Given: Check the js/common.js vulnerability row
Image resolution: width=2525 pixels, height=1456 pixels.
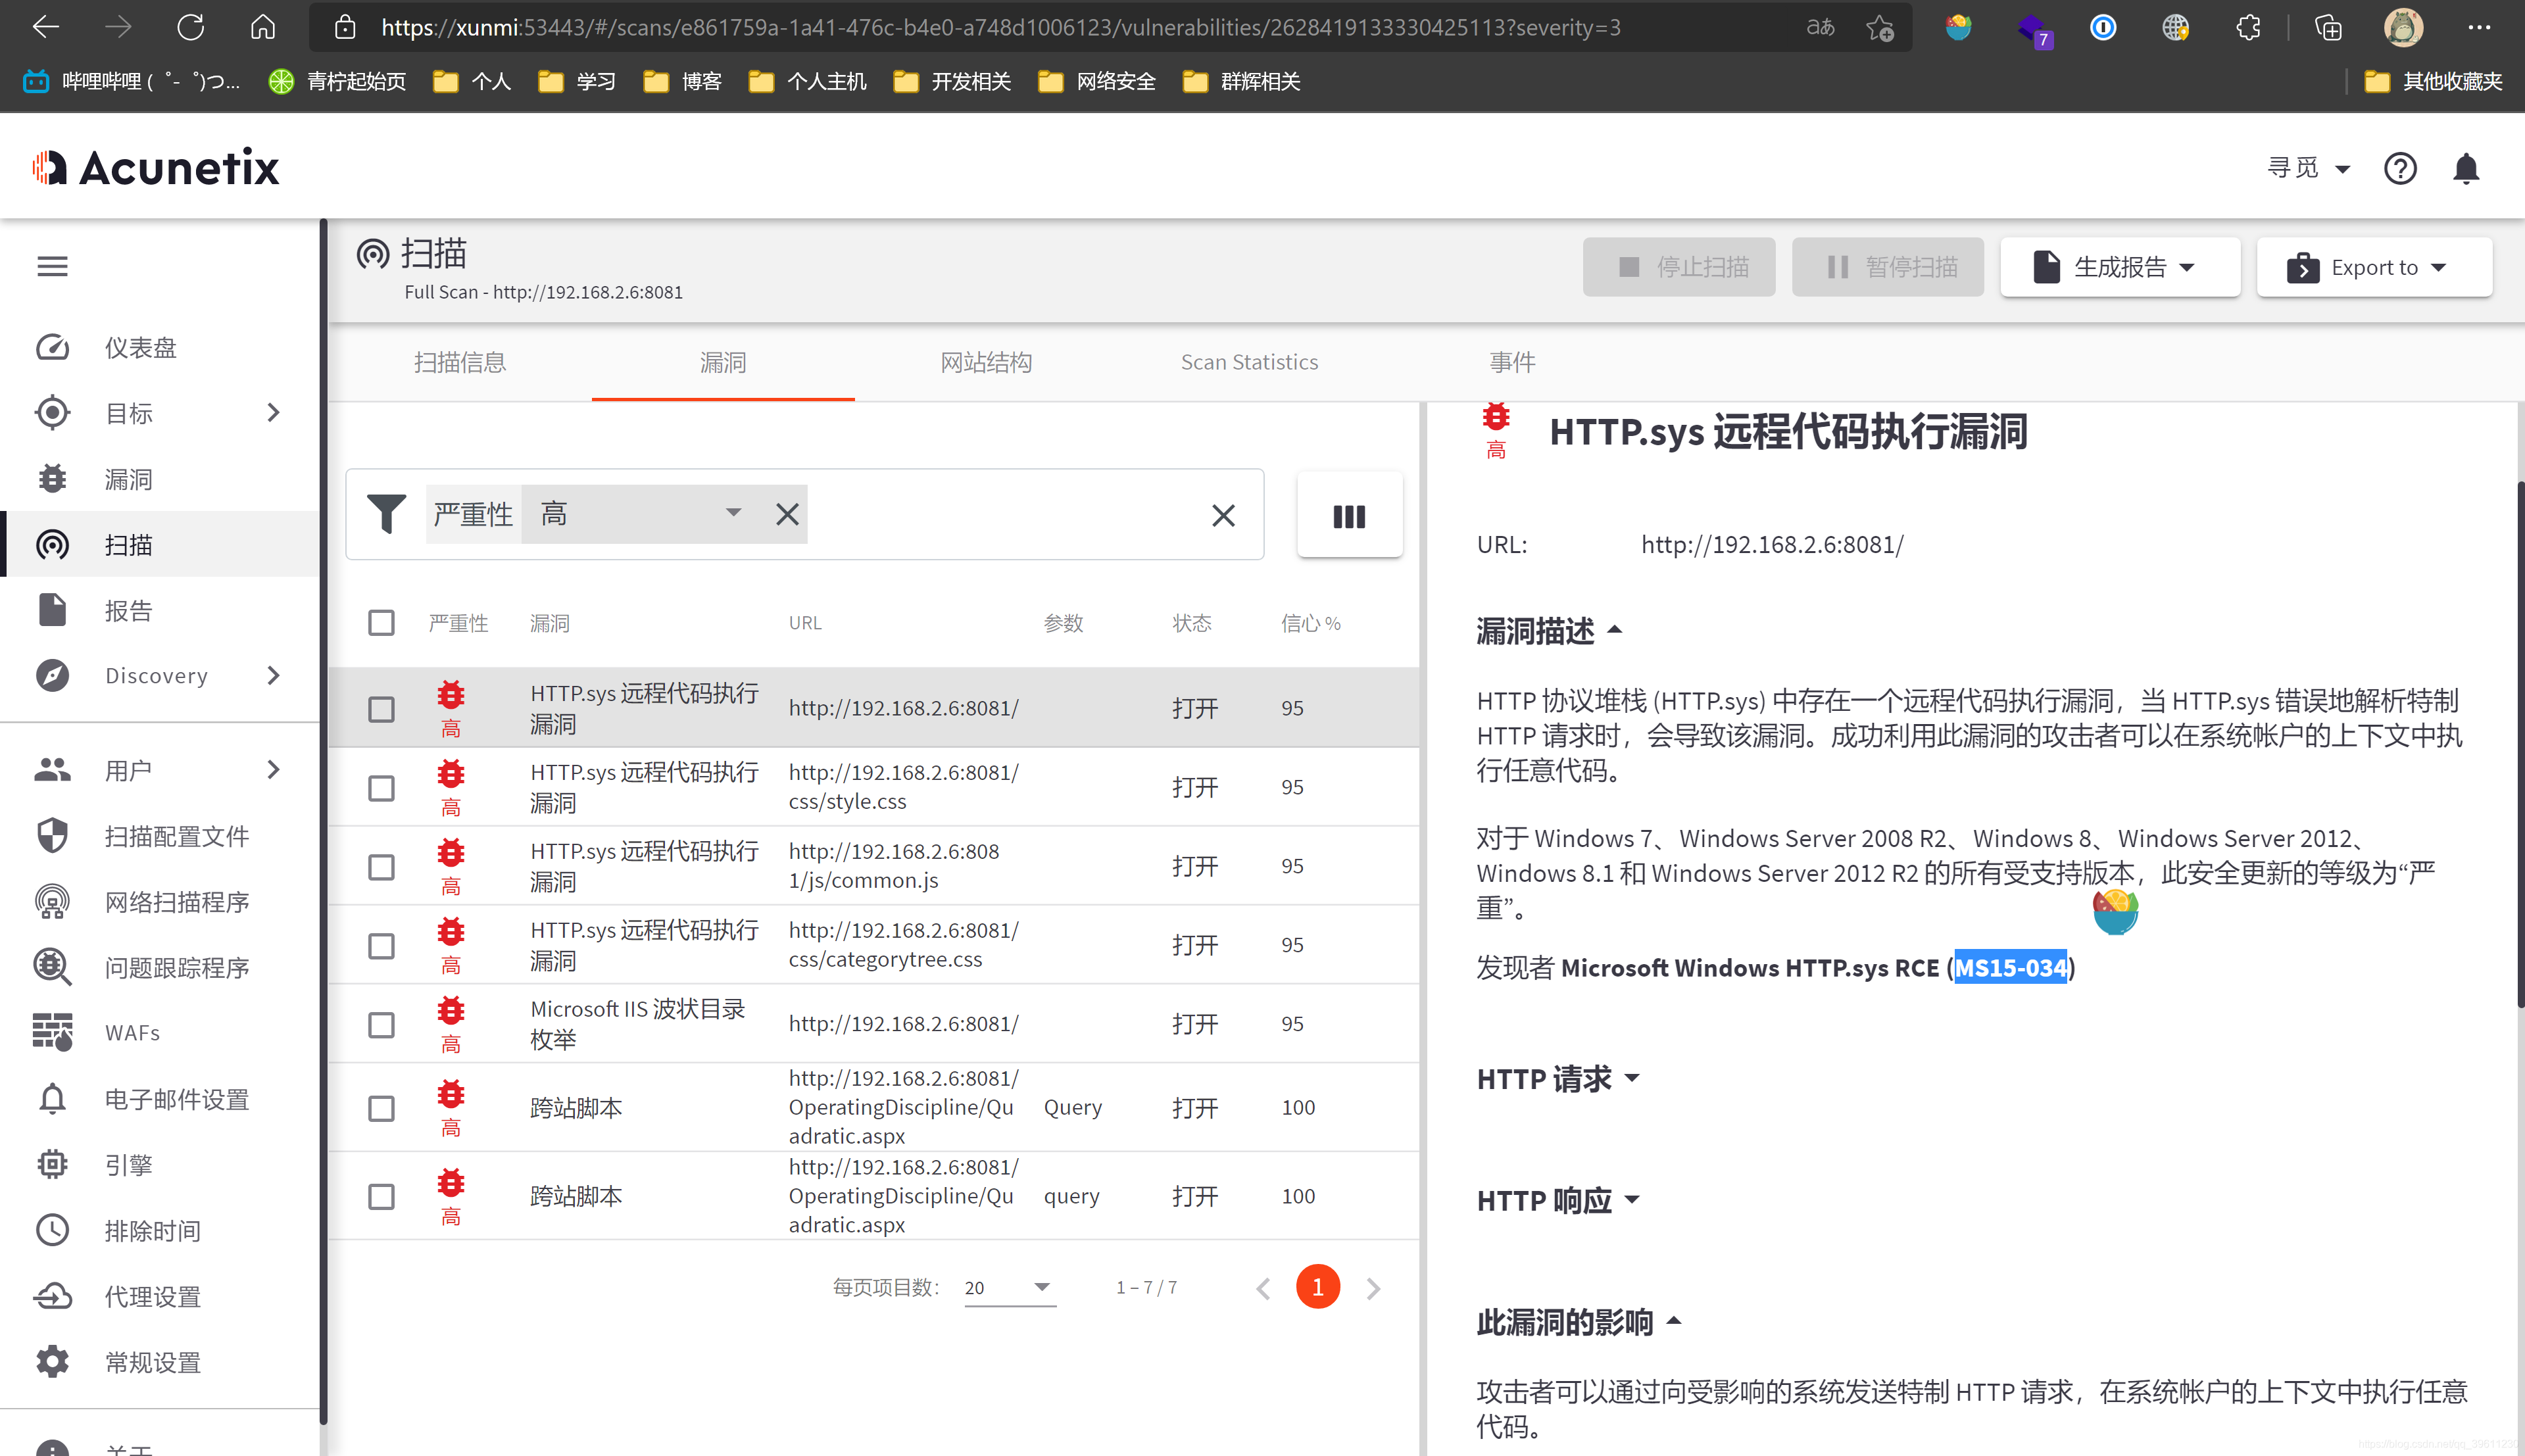Looking at the screenshot, I should pos(381,867).
